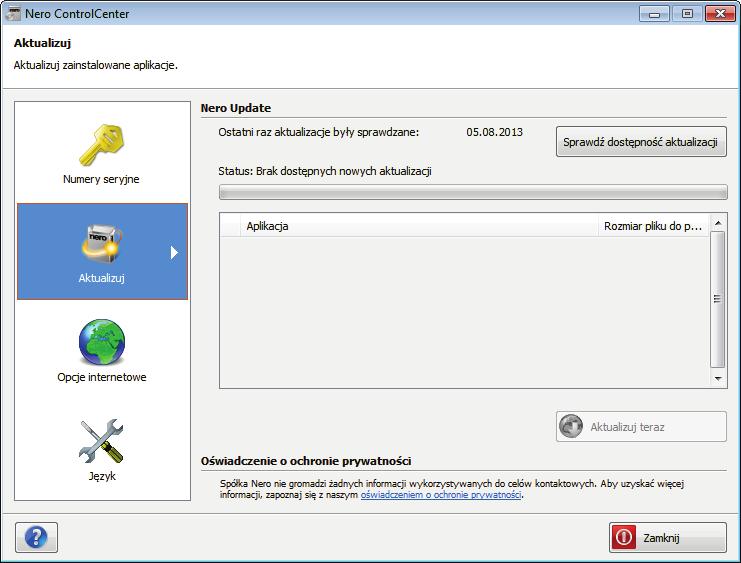Select the Numery seryjne label
Screen dimensions: 741x563
pos(101,179)
